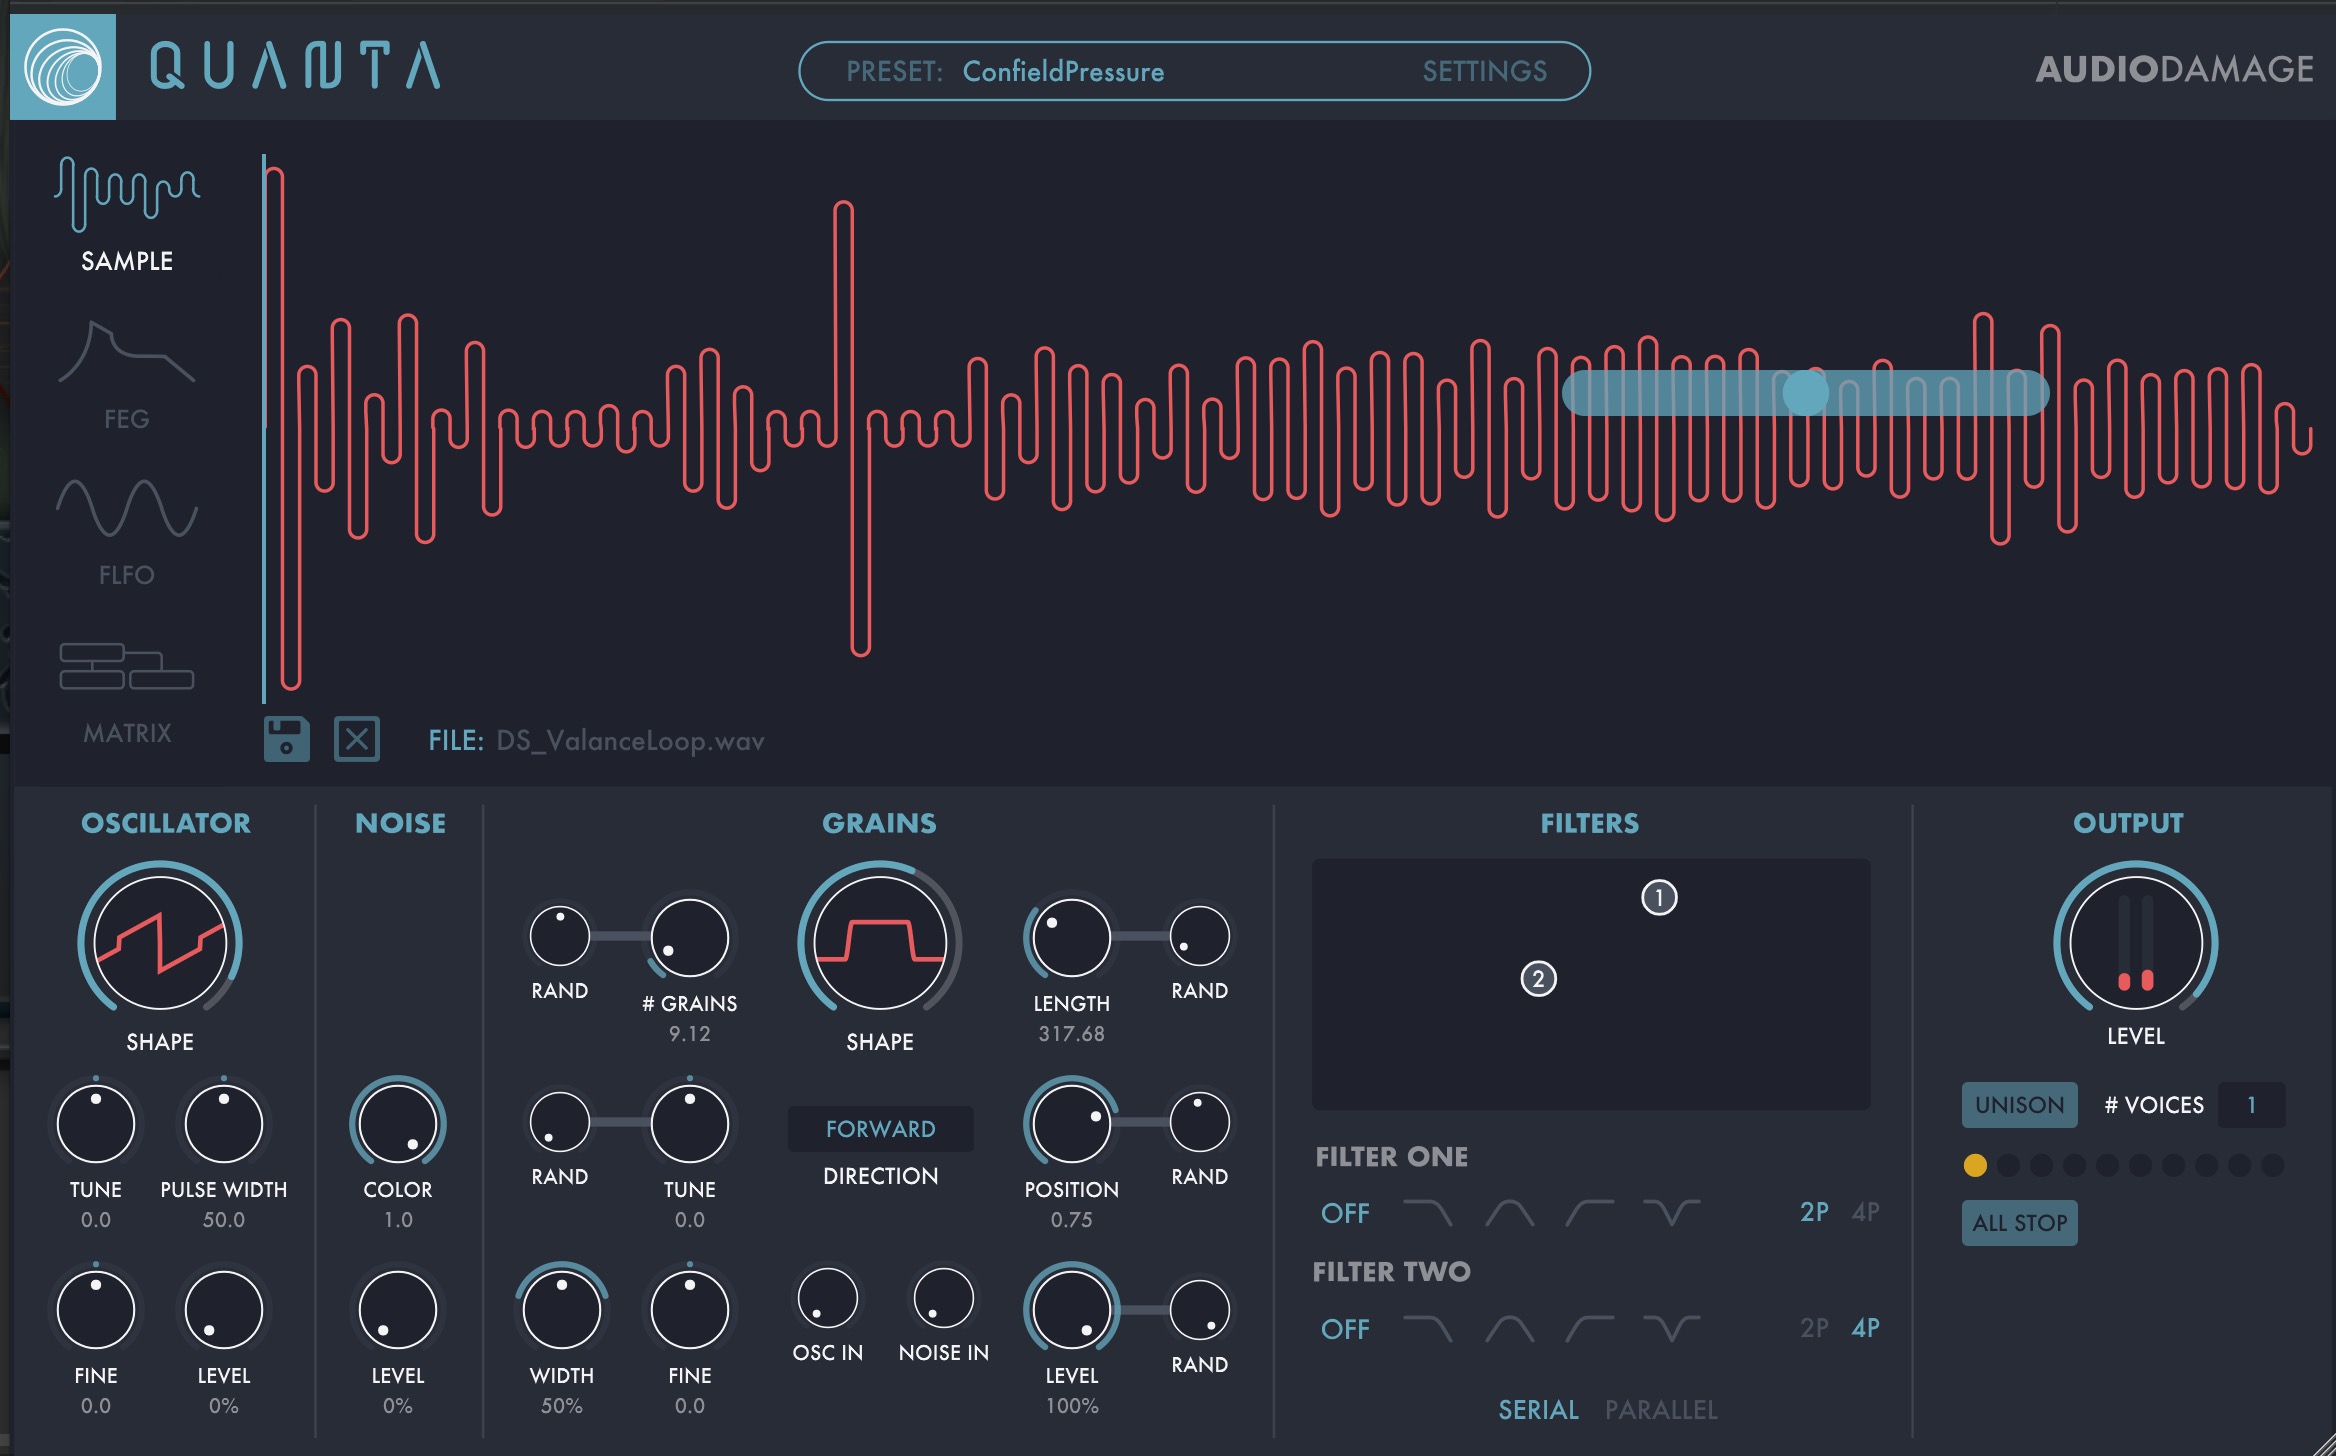Click the grain LENGTH knob
Viewport: 2336px width, 1456px height.
[1071, 938]
